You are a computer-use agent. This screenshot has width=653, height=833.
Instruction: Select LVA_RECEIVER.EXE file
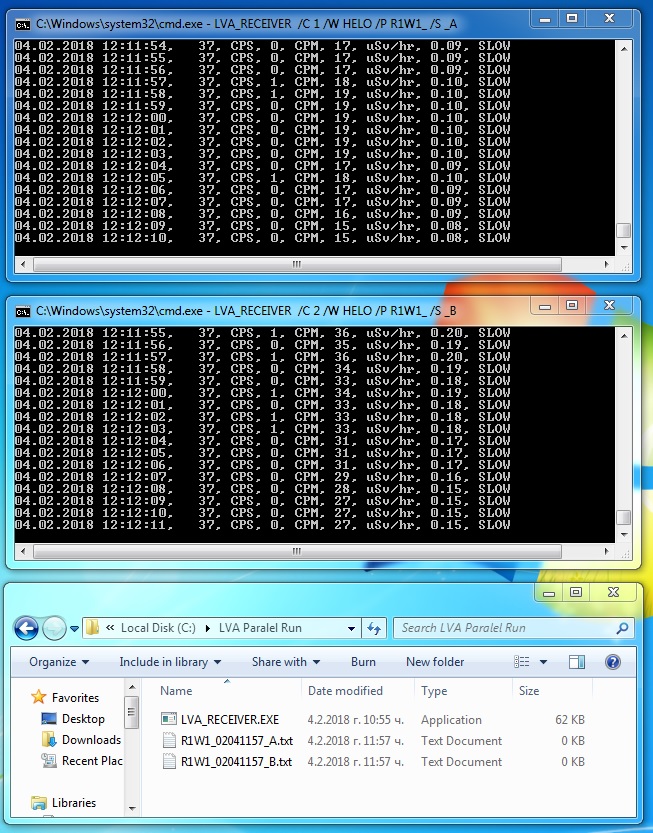click(x=230, y=720)
